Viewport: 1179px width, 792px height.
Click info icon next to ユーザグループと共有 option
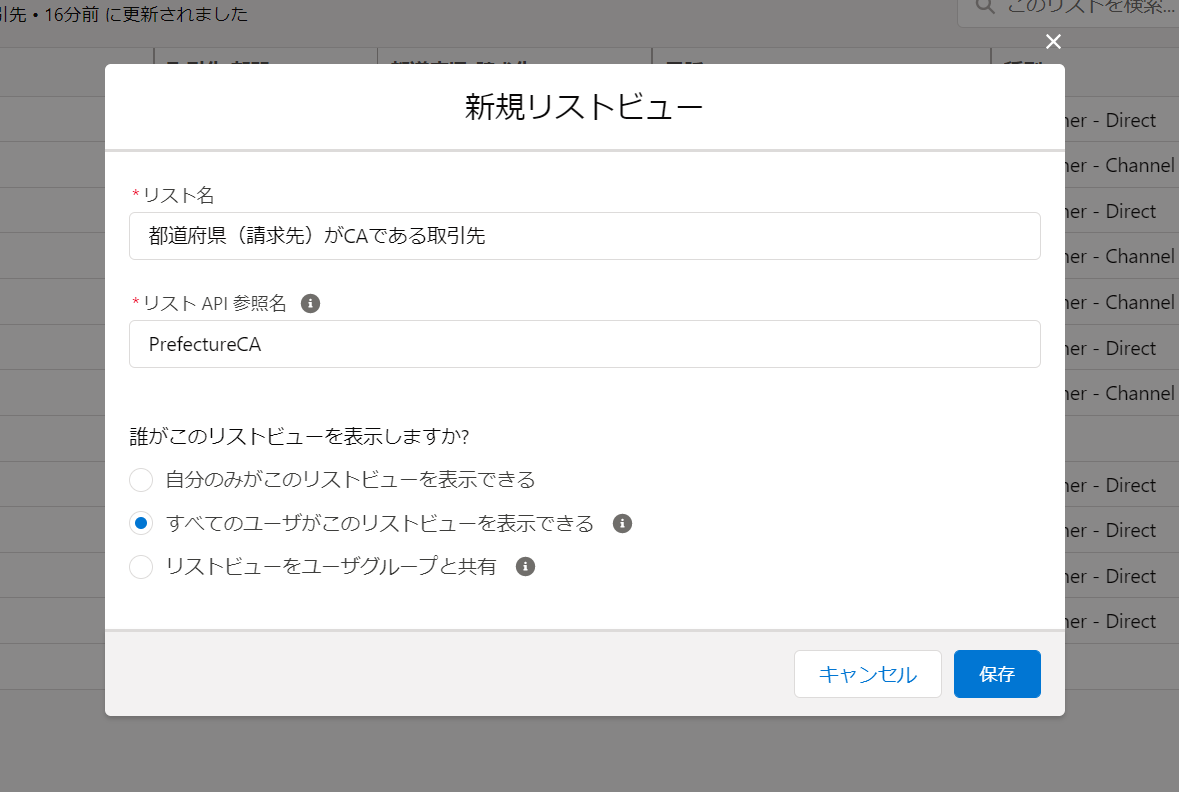tap(526, 567)
